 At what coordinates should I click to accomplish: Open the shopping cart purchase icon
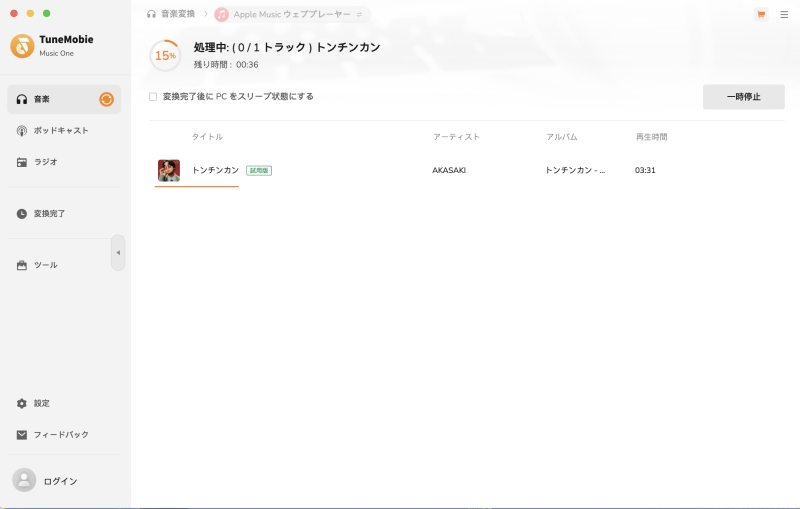click(761, 14)
